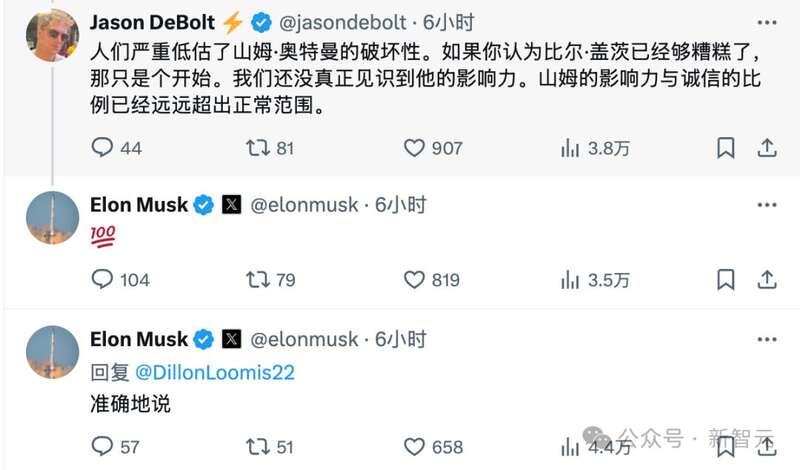Bookmark Elon Musk's 100 emoji tweet
Screen dimensions: 800x470
726,280
